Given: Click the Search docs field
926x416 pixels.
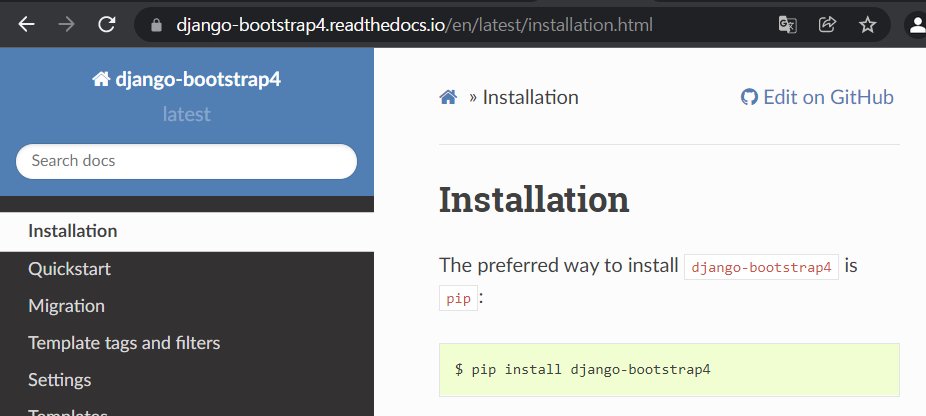Looking at the screenshot, I should pos(187,161).
